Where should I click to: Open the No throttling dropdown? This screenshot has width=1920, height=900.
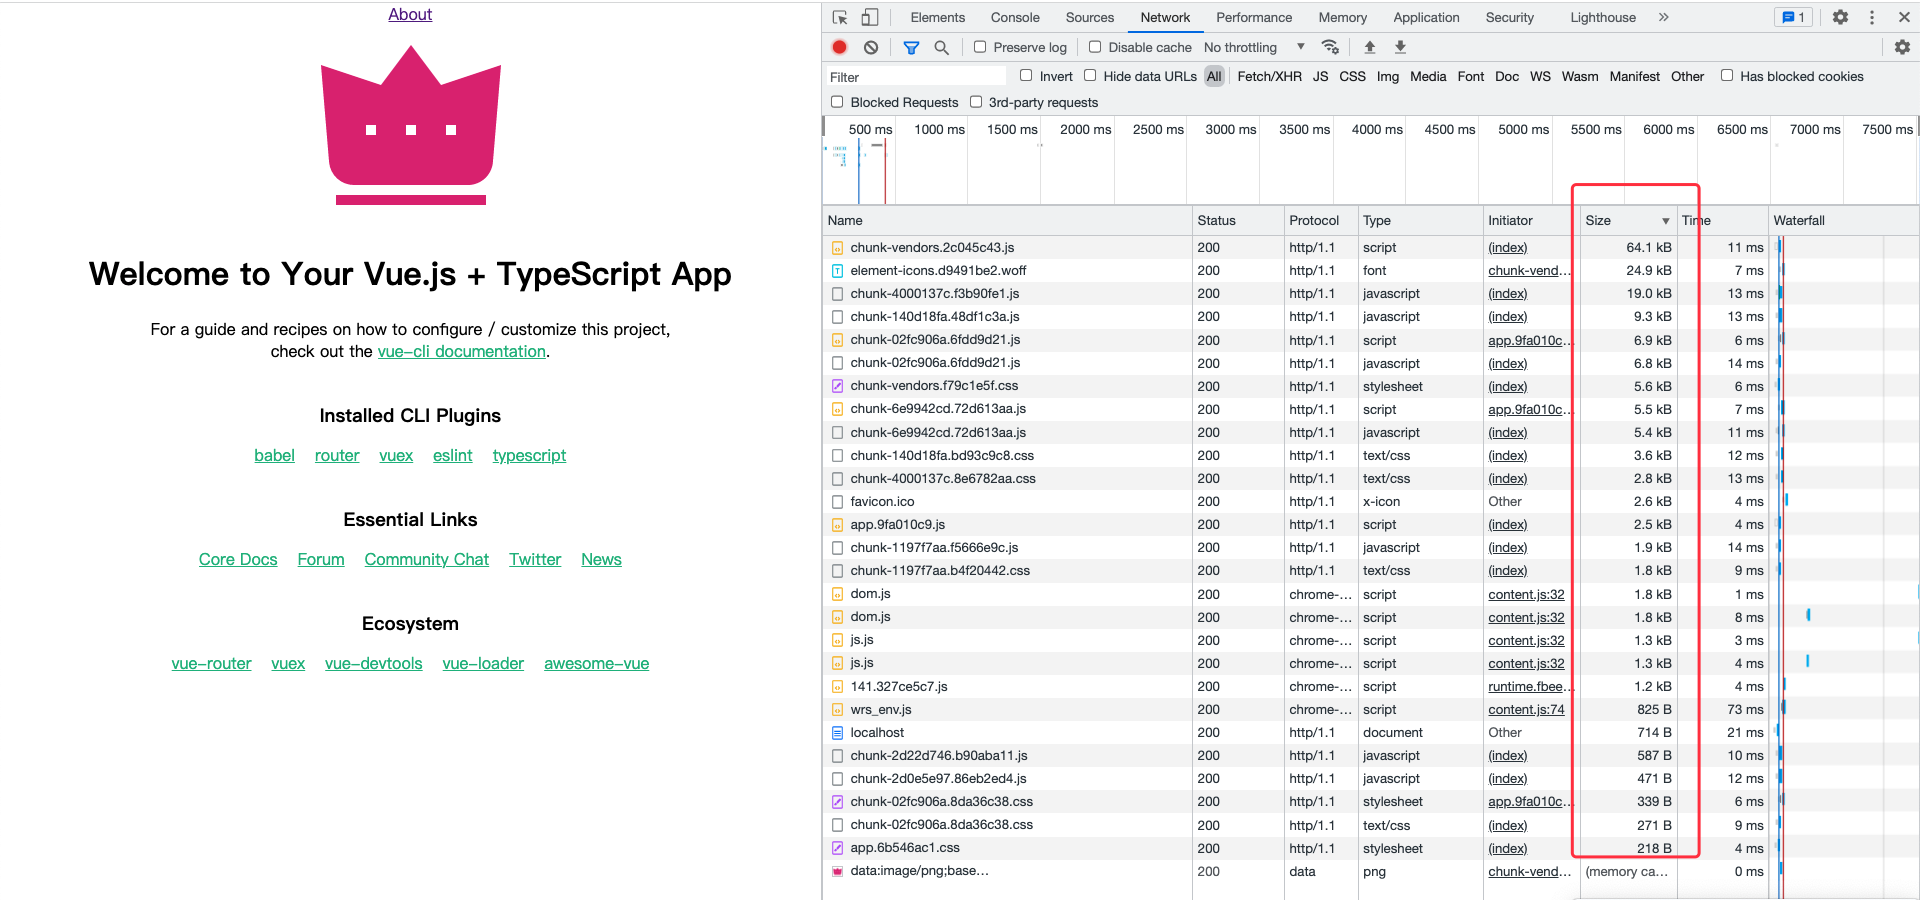1254,47
